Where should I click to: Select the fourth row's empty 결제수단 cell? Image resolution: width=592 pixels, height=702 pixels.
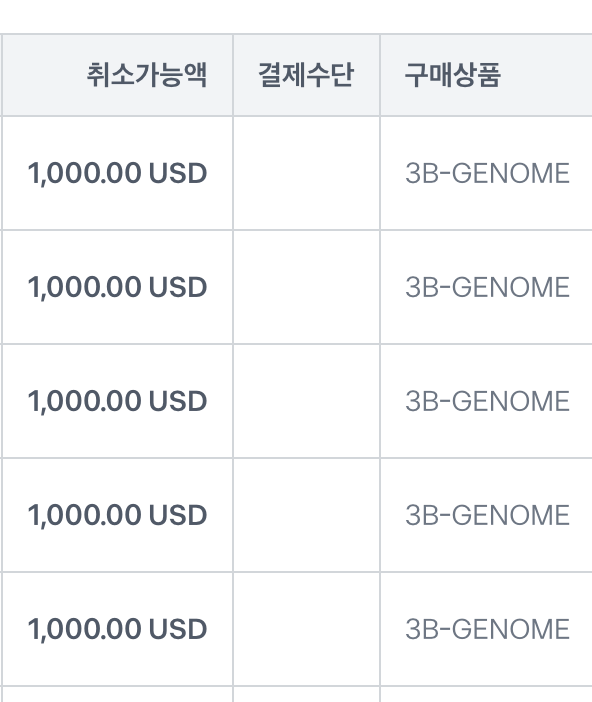(306, 515)
